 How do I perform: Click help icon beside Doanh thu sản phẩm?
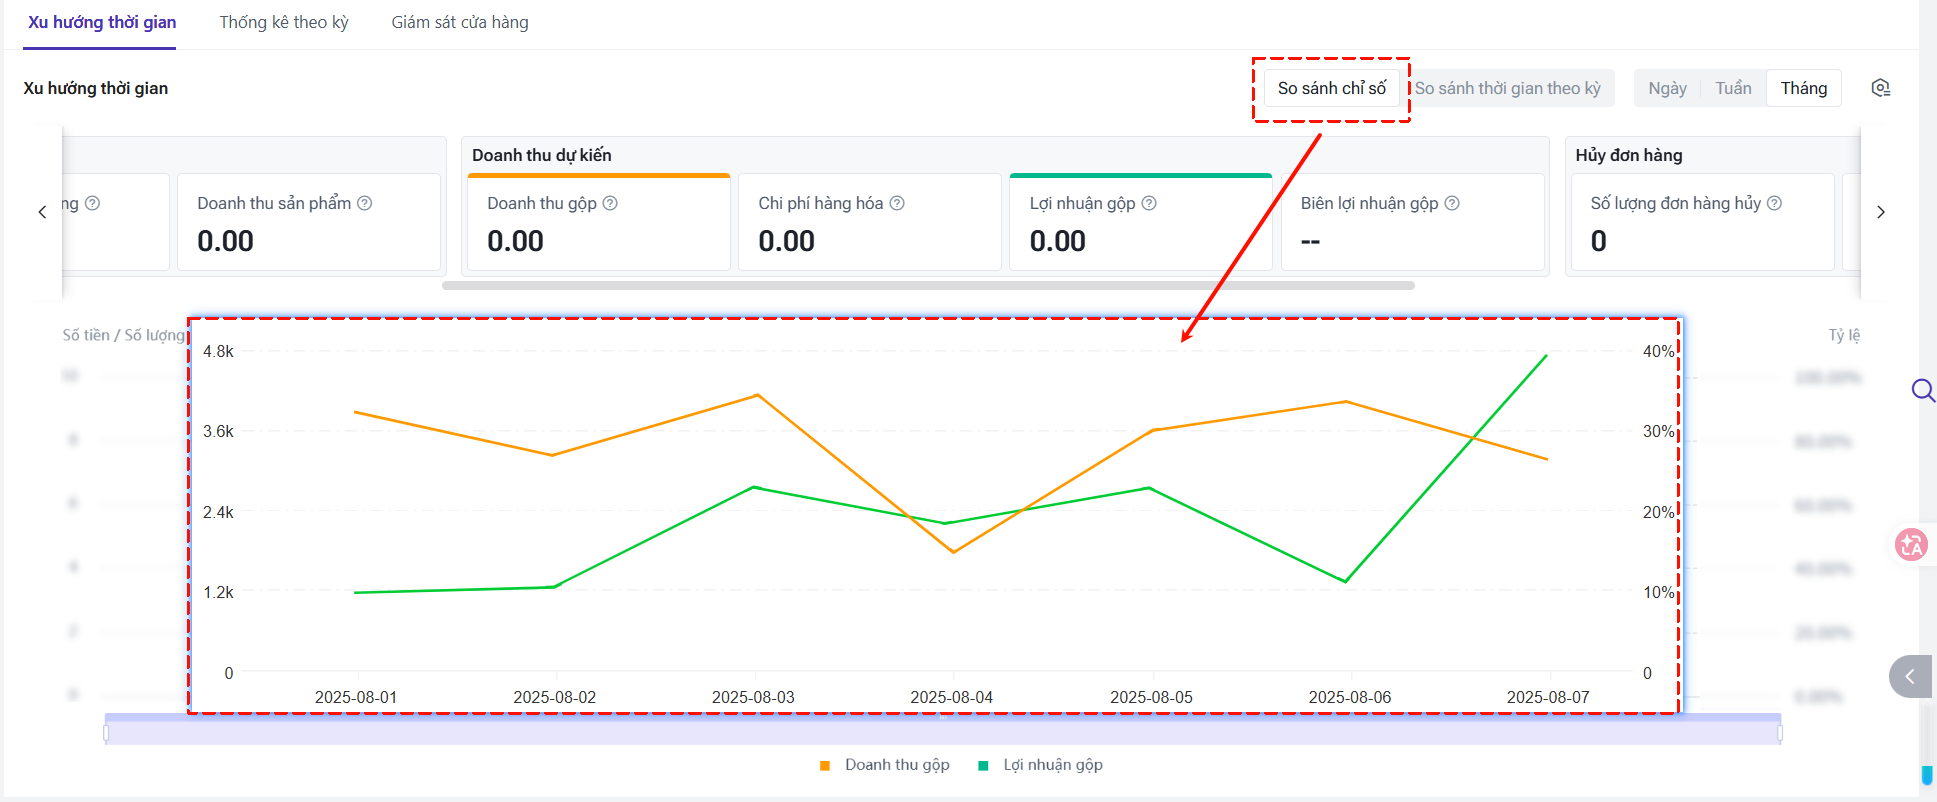[x=365, y=203]
